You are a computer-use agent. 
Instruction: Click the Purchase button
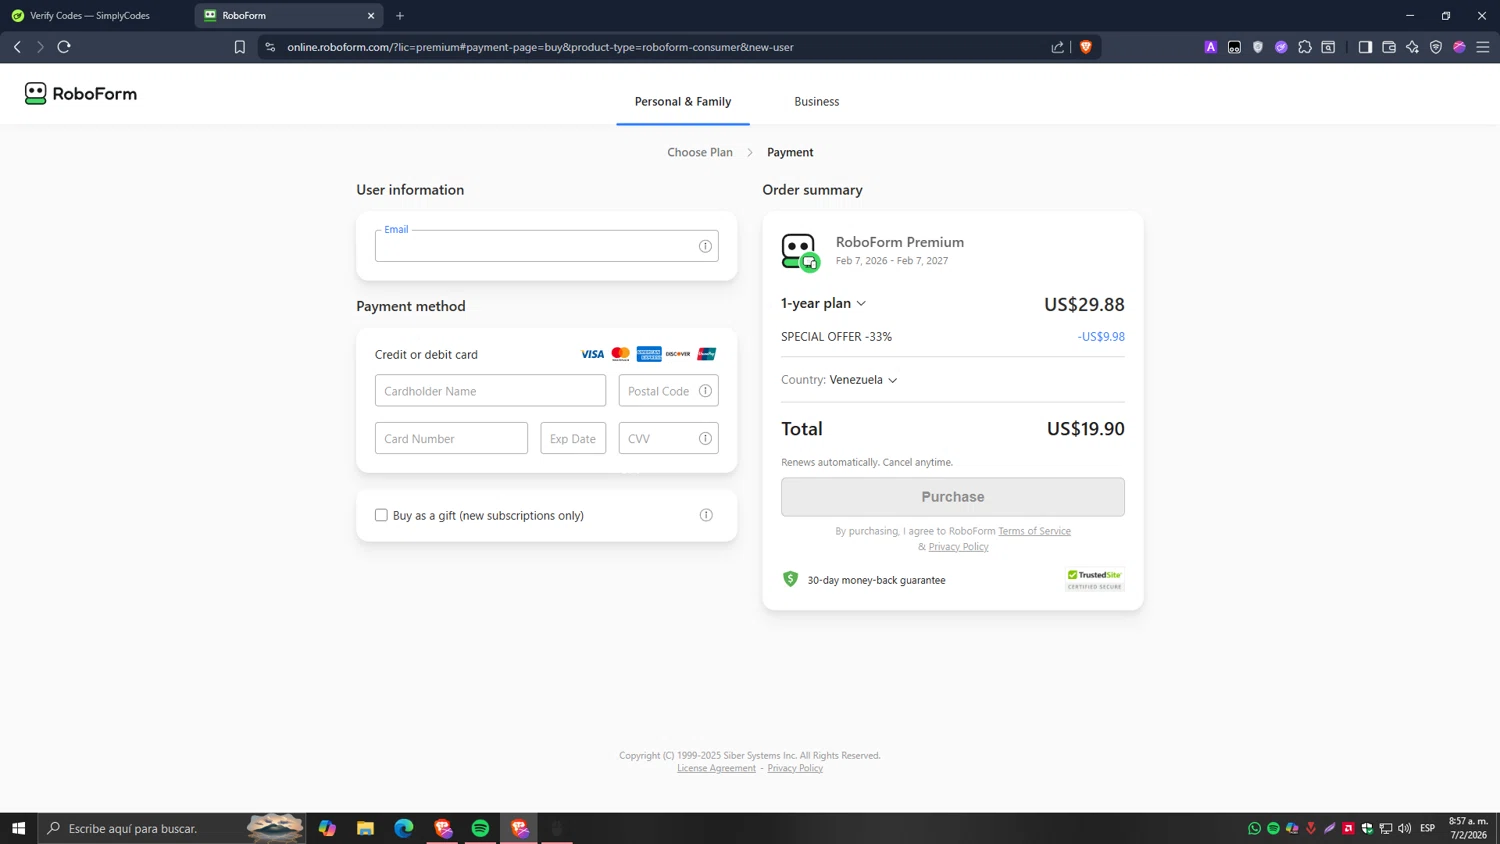(953, 497)
